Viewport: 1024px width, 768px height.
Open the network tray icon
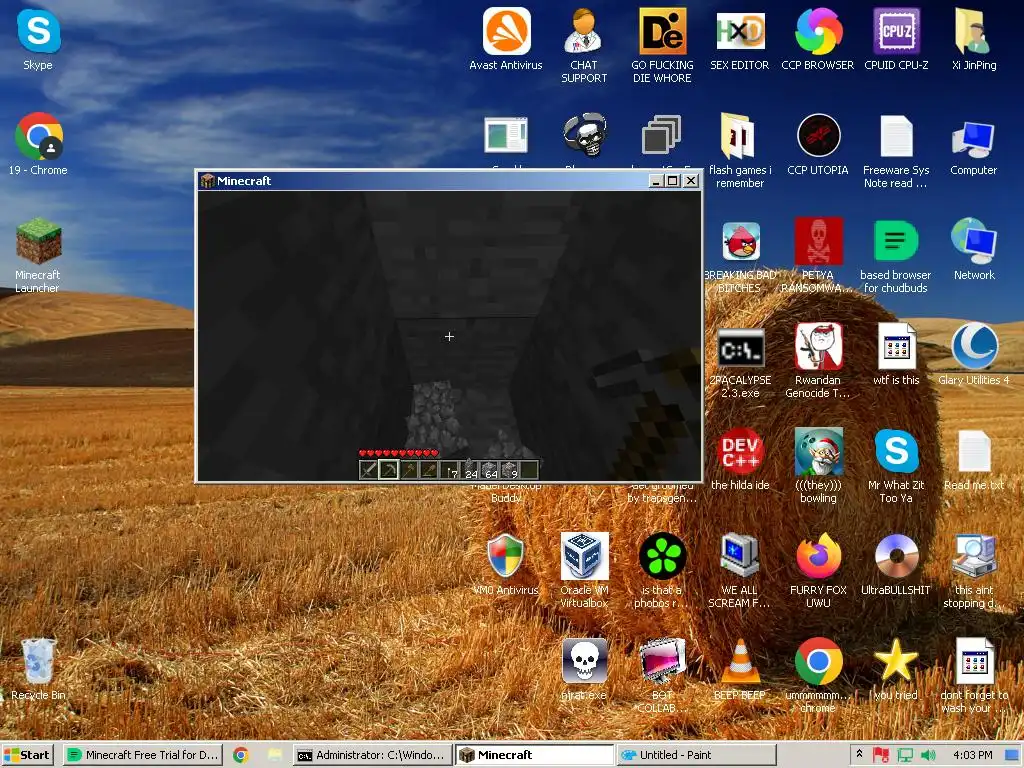905,755
